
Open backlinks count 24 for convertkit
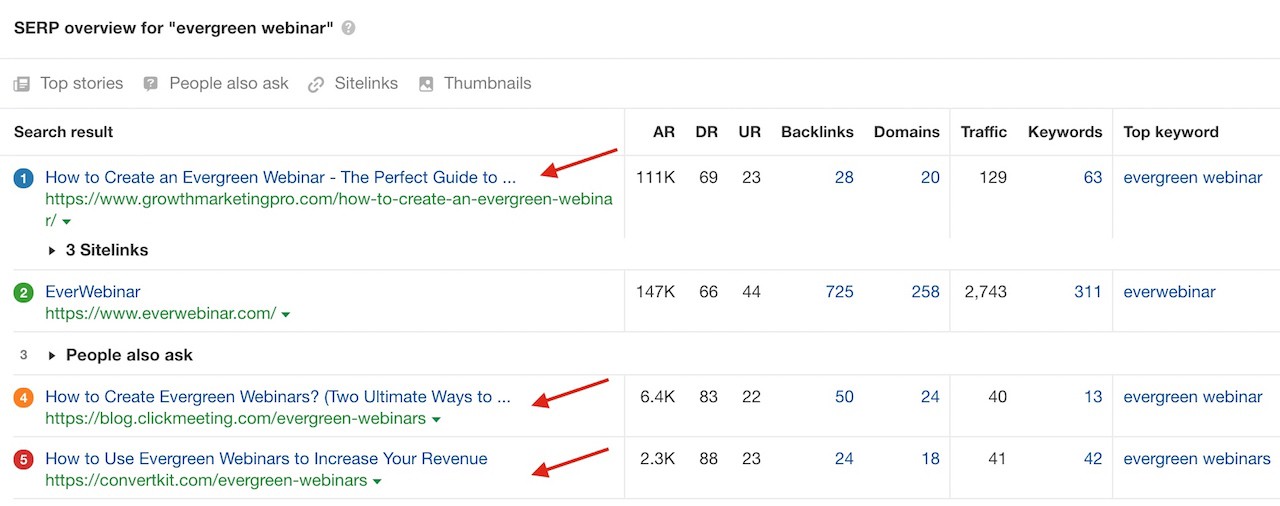click(844, 459)
